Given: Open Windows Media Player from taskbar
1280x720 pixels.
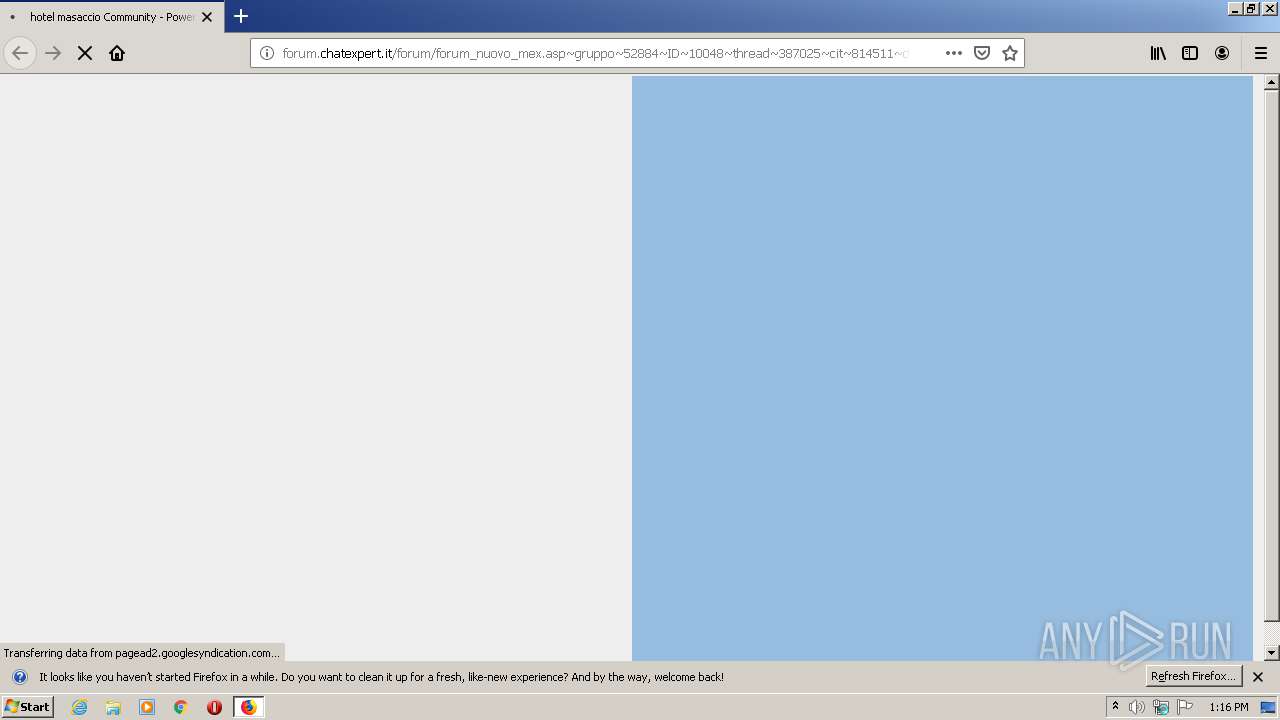Looking at the screenshot, I should (x=147, y=707).
